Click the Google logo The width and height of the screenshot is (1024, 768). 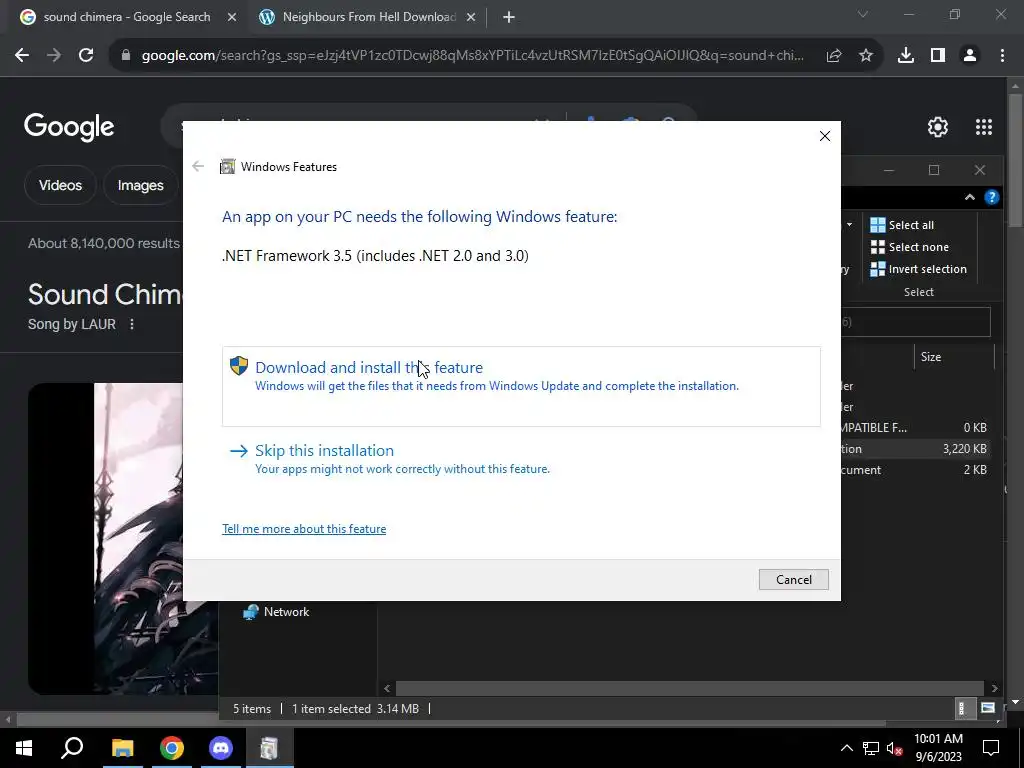point(69,127)
